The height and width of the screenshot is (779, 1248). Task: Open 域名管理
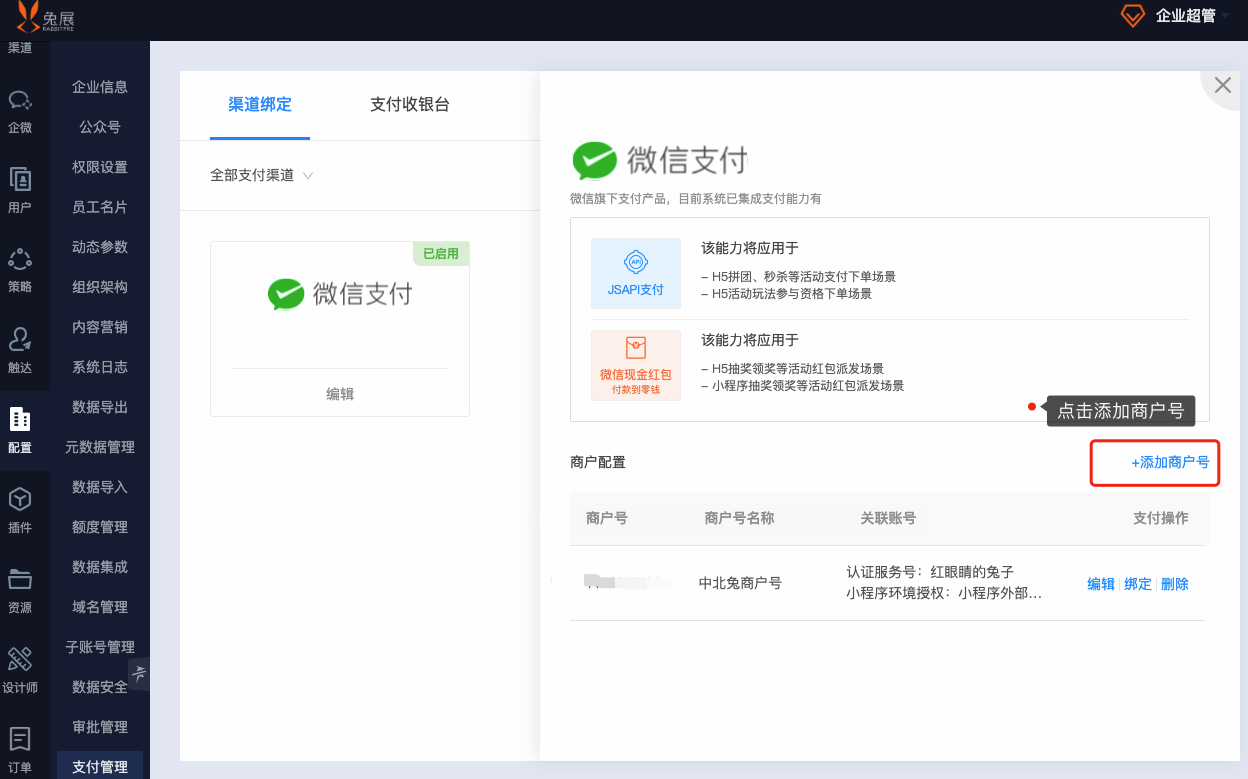point(100,607)
